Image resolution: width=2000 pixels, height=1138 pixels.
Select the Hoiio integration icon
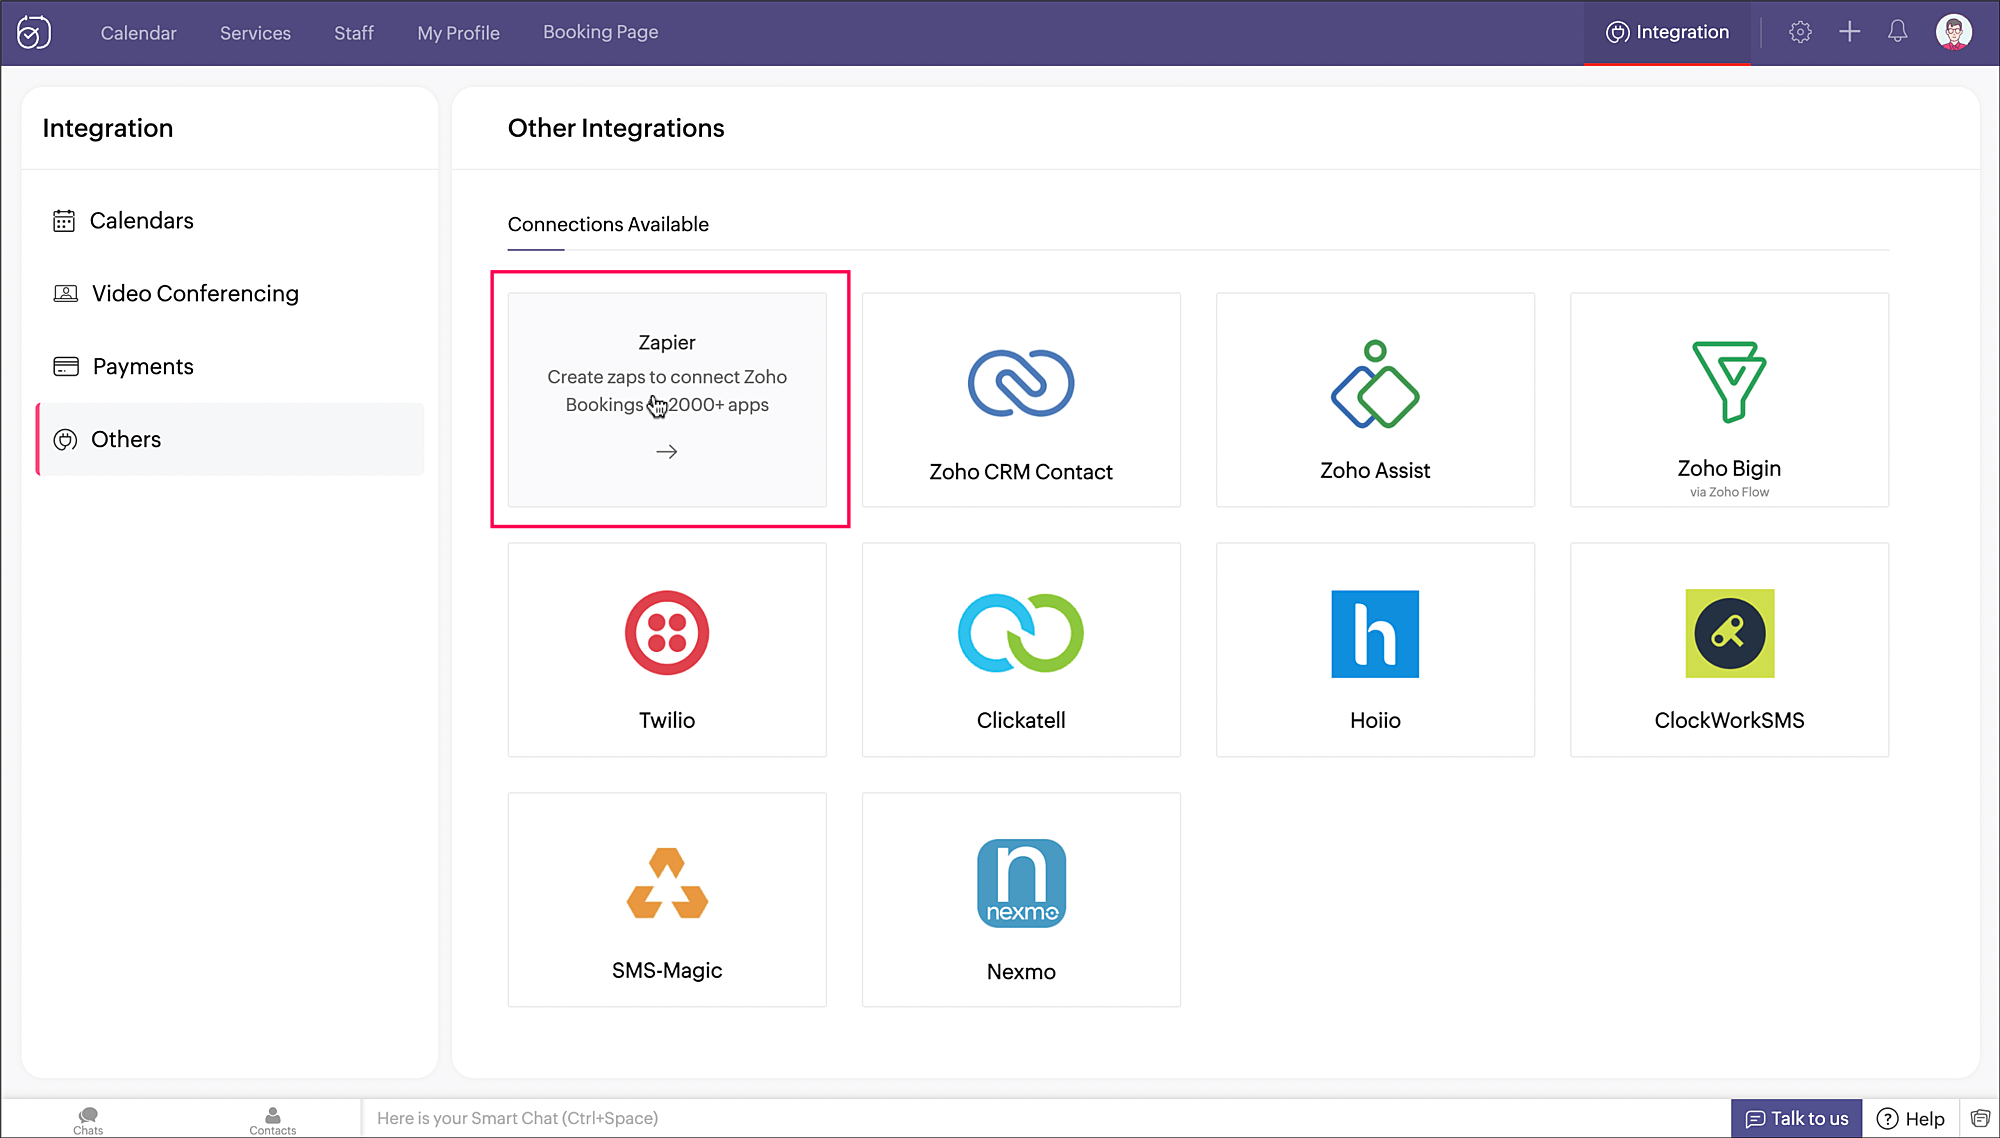click(1375, 634)
